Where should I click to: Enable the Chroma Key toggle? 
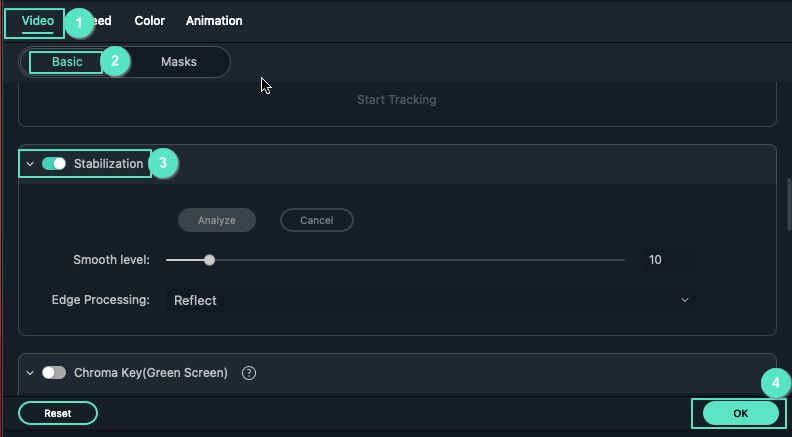(54, 373)
